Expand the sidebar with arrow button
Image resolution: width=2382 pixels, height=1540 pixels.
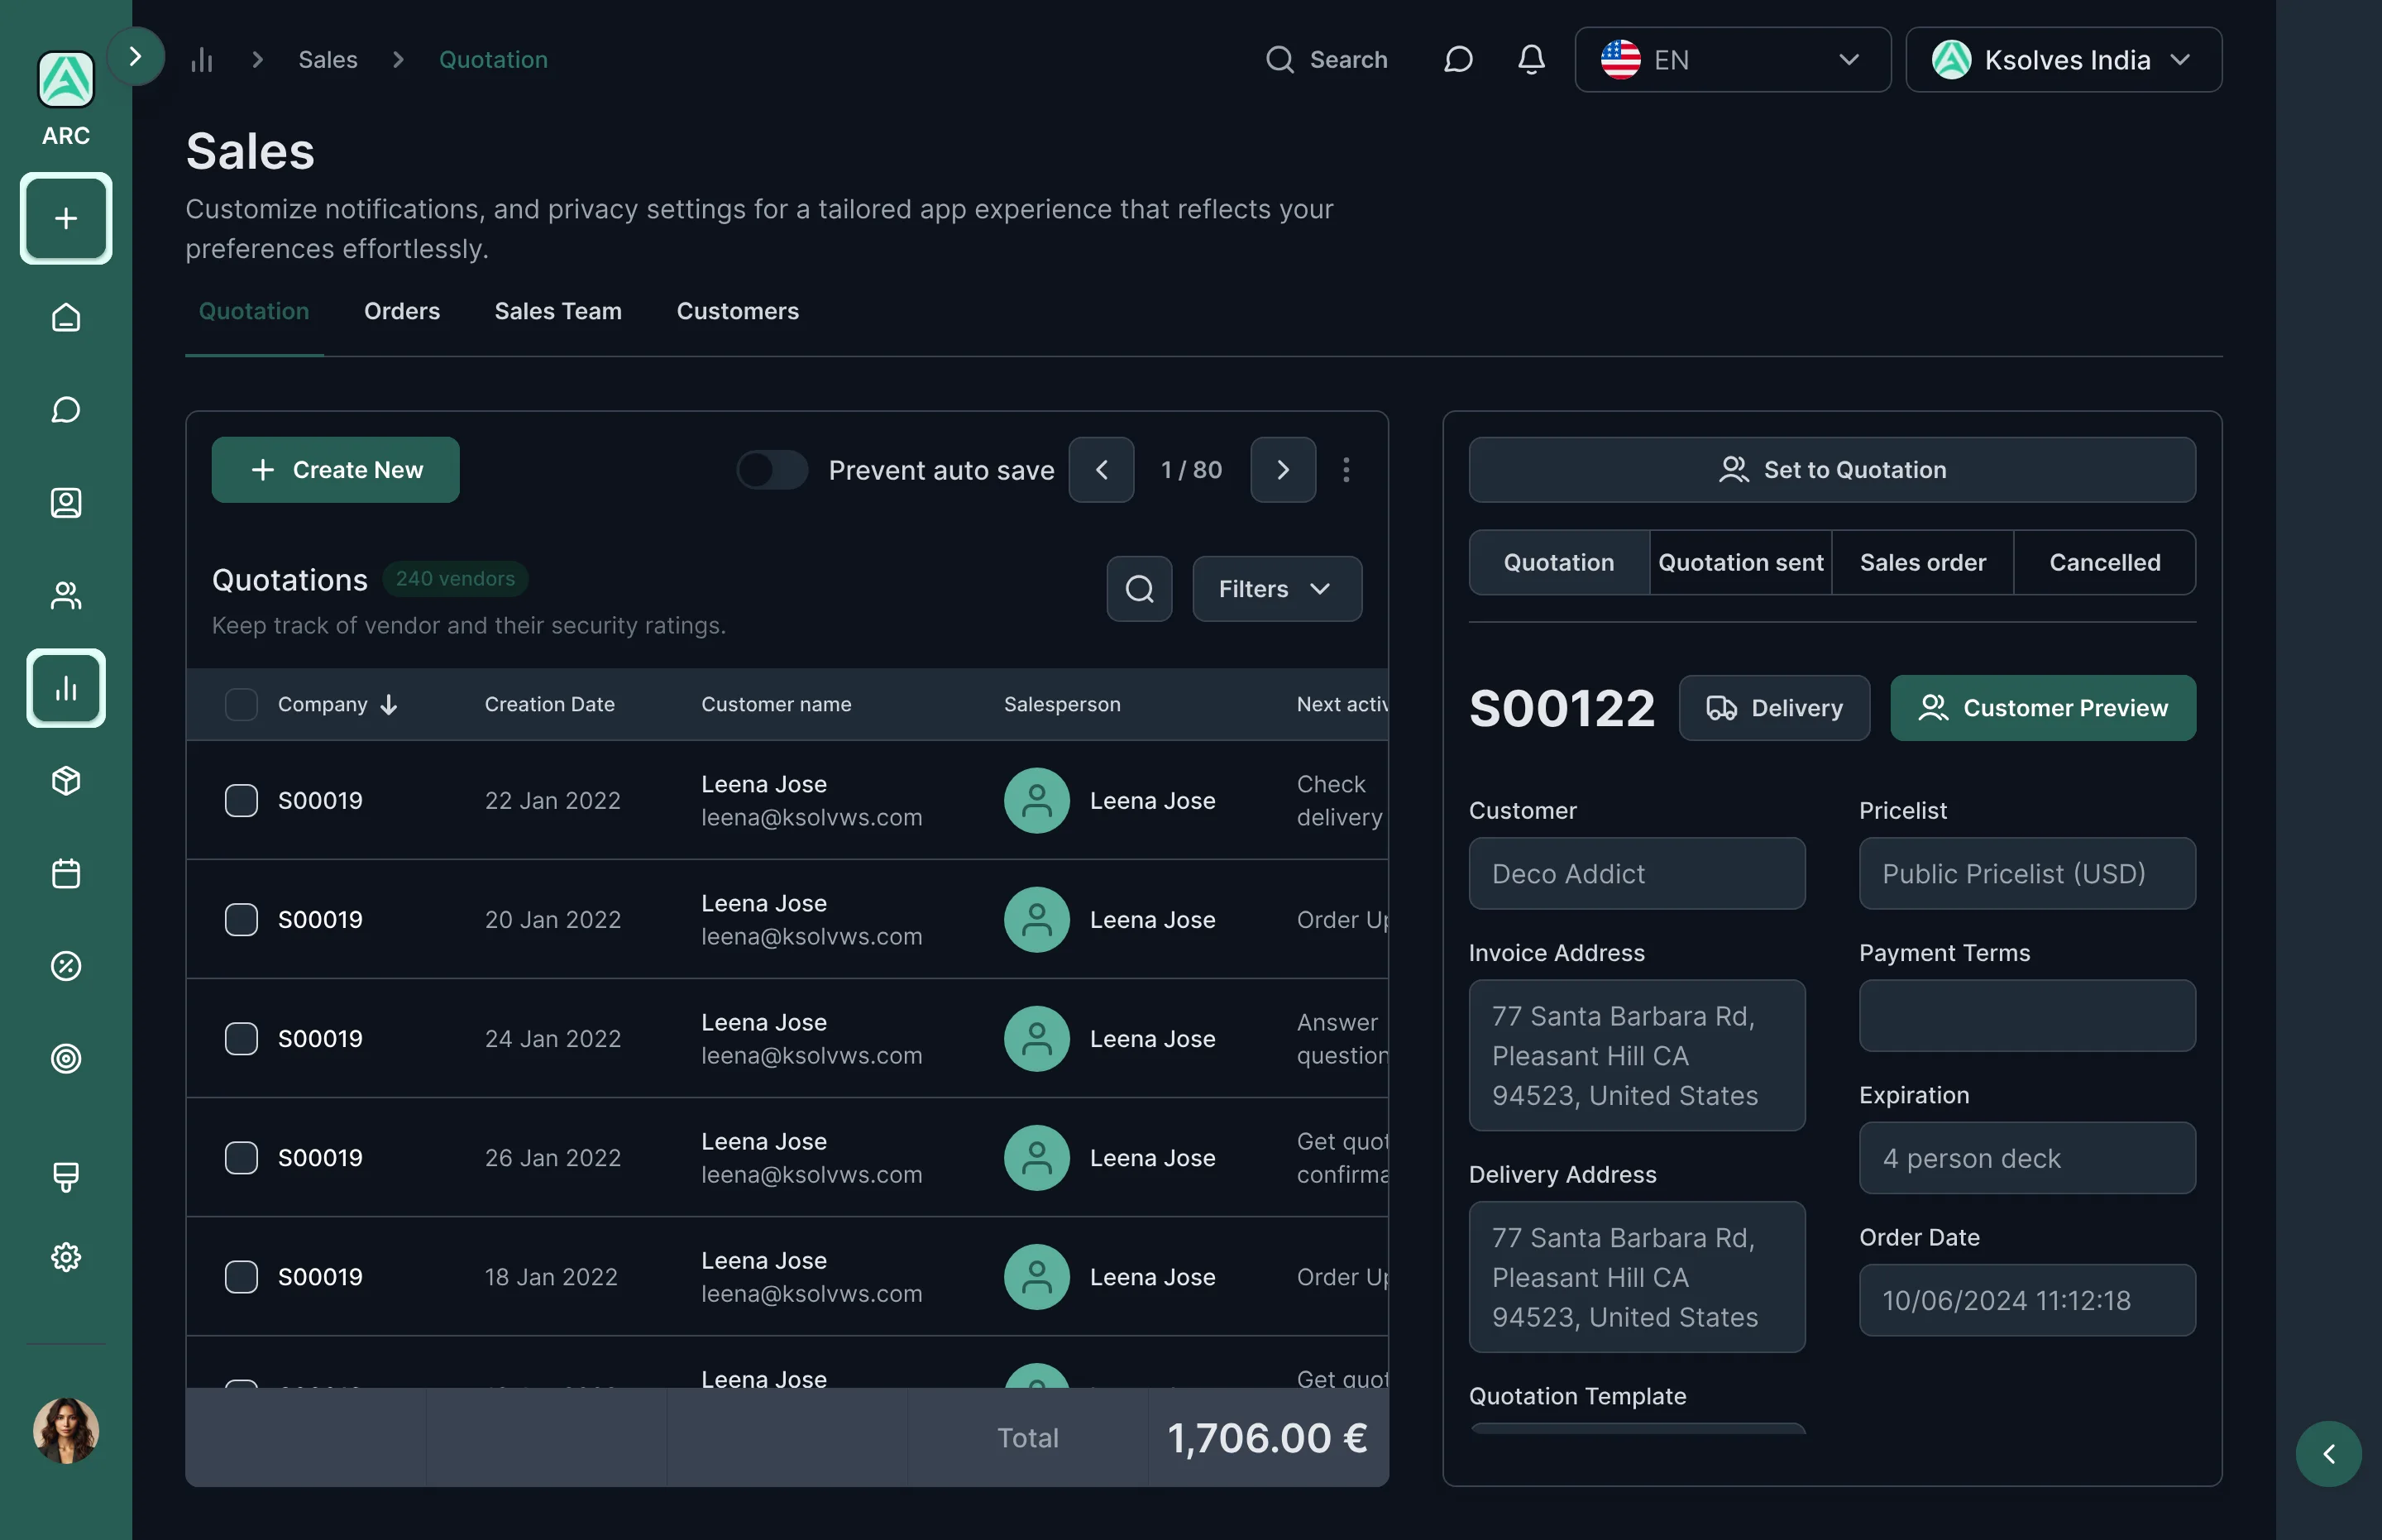tap(135, 56)
